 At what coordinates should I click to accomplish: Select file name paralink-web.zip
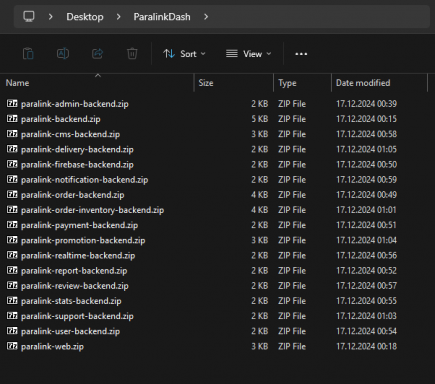pos(52,347)
